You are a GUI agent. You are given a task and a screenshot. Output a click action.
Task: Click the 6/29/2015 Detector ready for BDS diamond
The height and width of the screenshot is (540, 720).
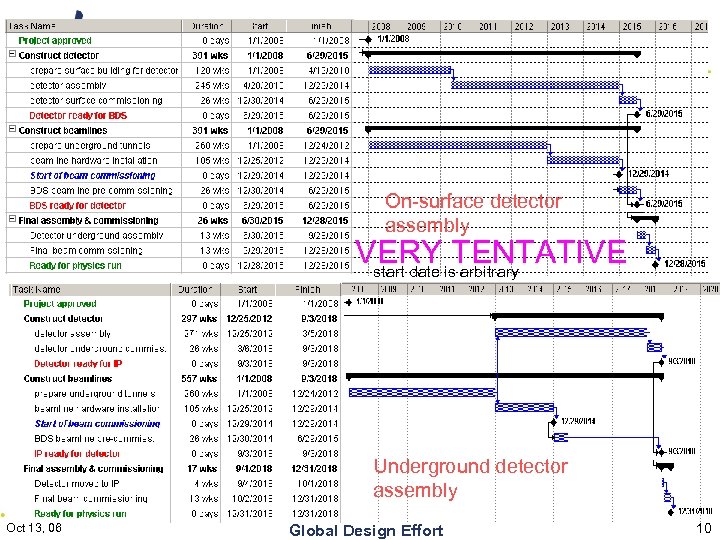click(637, 114)
